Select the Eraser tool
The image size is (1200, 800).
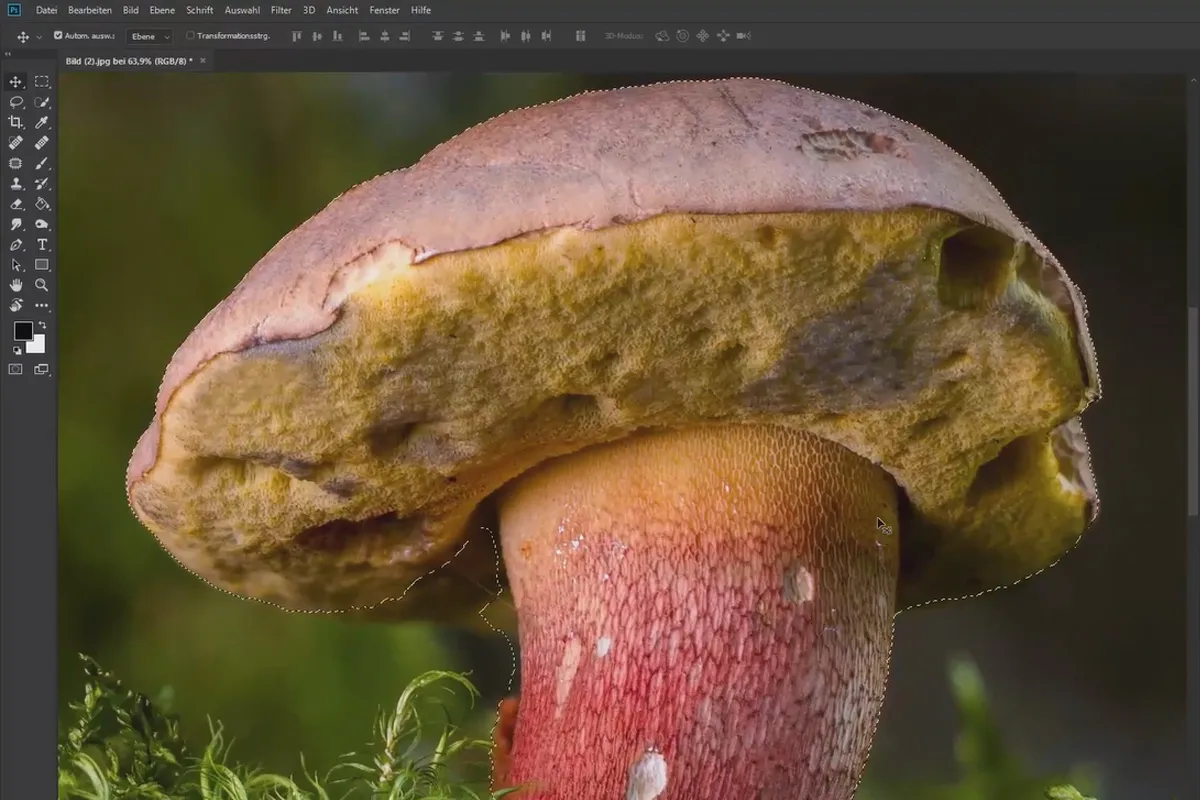click(x=16, y=204)
